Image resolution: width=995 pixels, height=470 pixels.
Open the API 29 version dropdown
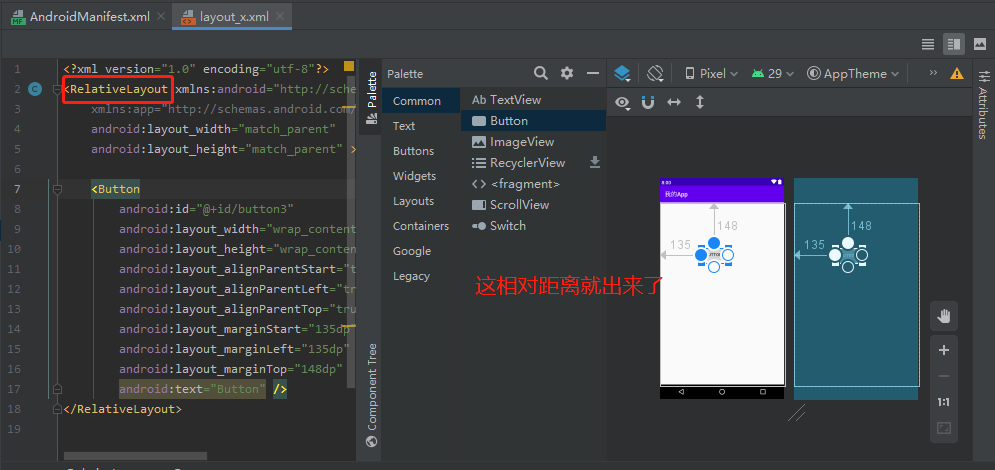[x=773, y=74]
